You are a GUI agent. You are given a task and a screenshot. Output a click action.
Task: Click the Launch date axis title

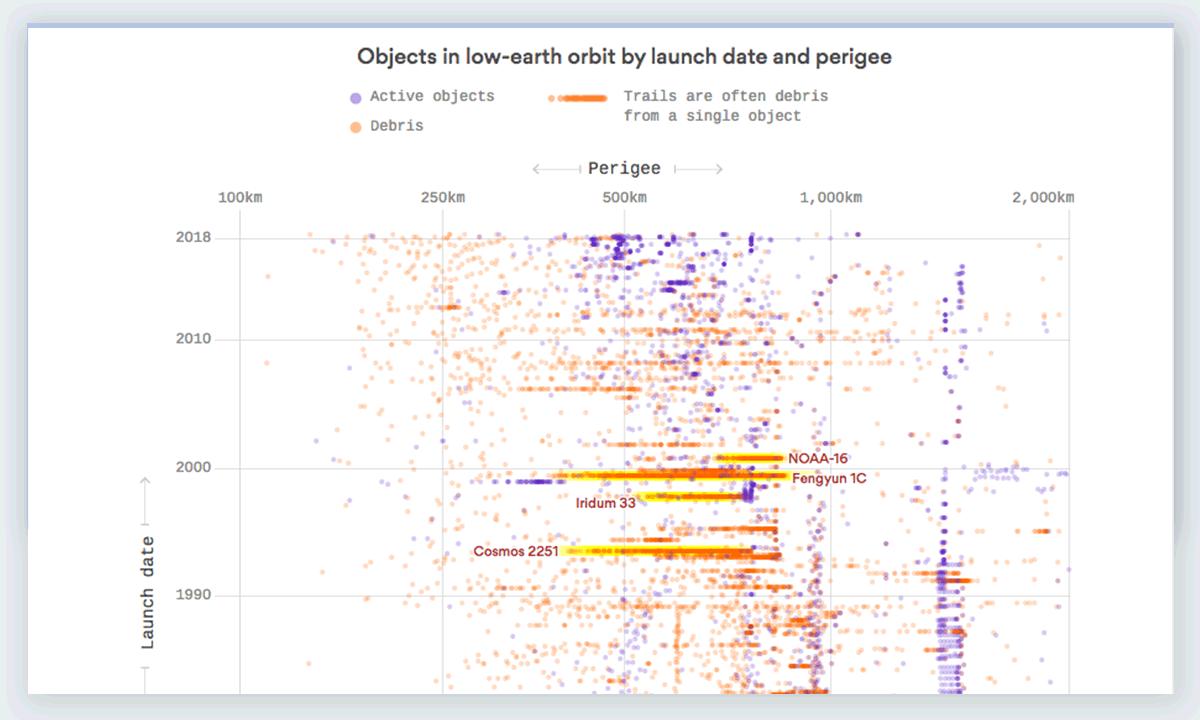coord(148,592)
